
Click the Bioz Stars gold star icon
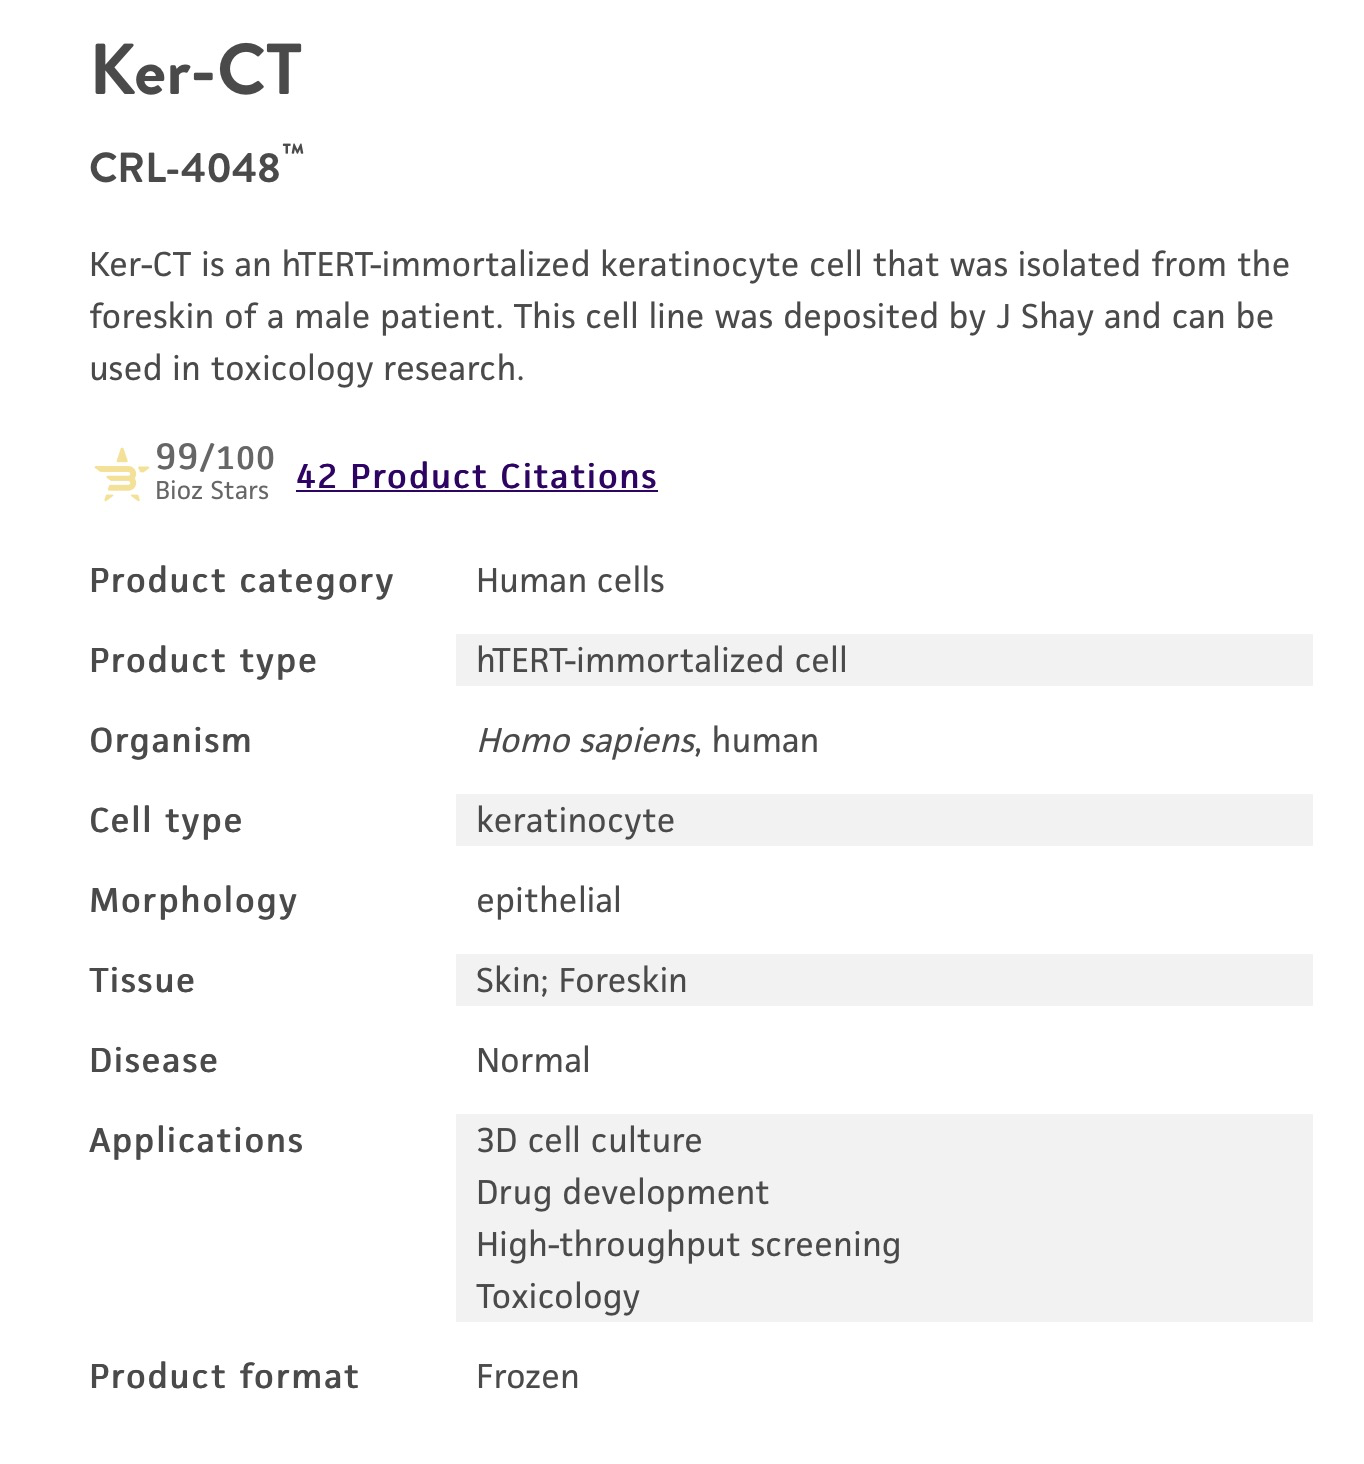pyautogui.click(x=121, y=474)
